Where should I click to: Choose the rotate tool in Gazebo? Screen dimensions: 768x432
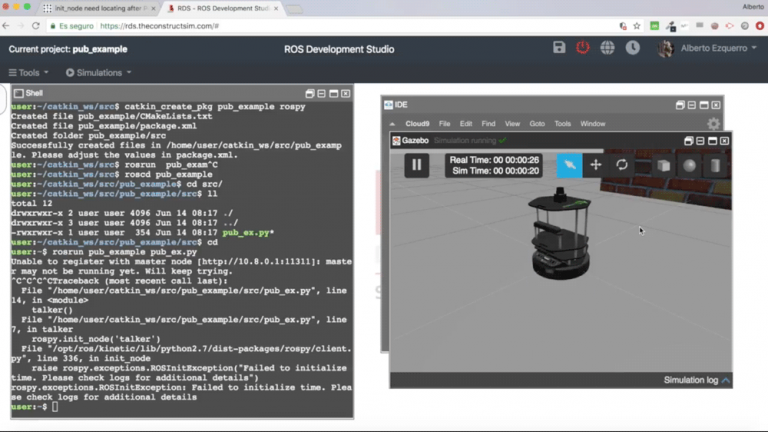(622, 165)
